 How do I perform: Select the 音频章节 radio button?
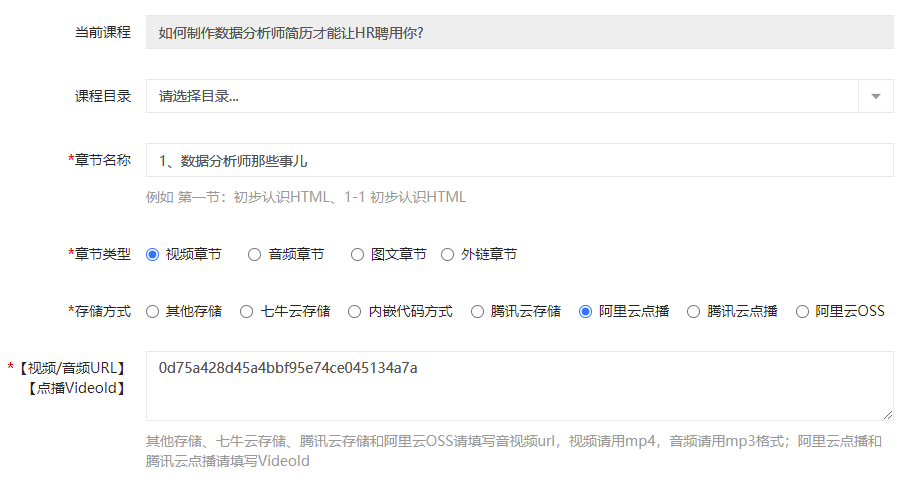coord(254,255)
